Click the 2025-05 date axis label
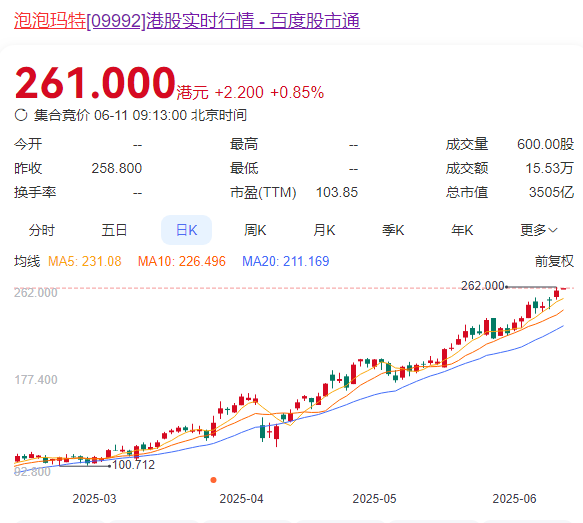Viewport: 583px width, 523px height. coord(374,498)
